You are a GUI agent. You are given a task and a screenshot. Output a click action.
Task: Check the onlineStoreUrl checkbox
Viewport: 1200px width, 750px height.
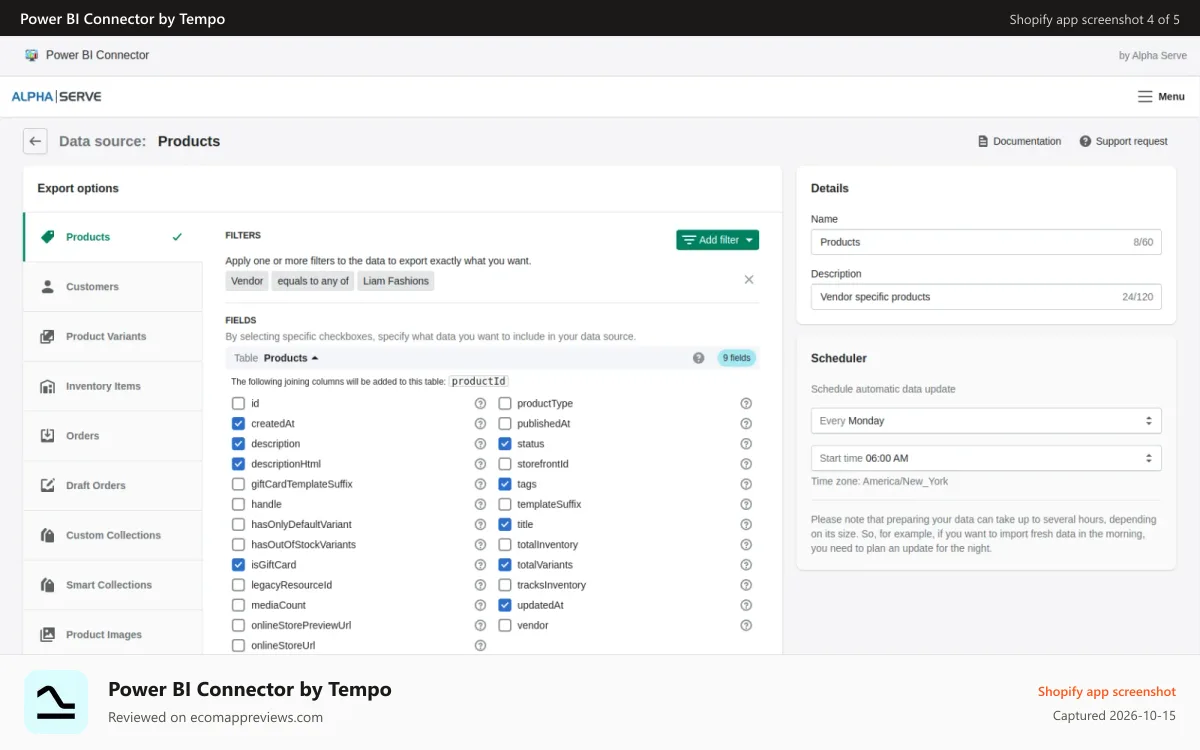238,646
